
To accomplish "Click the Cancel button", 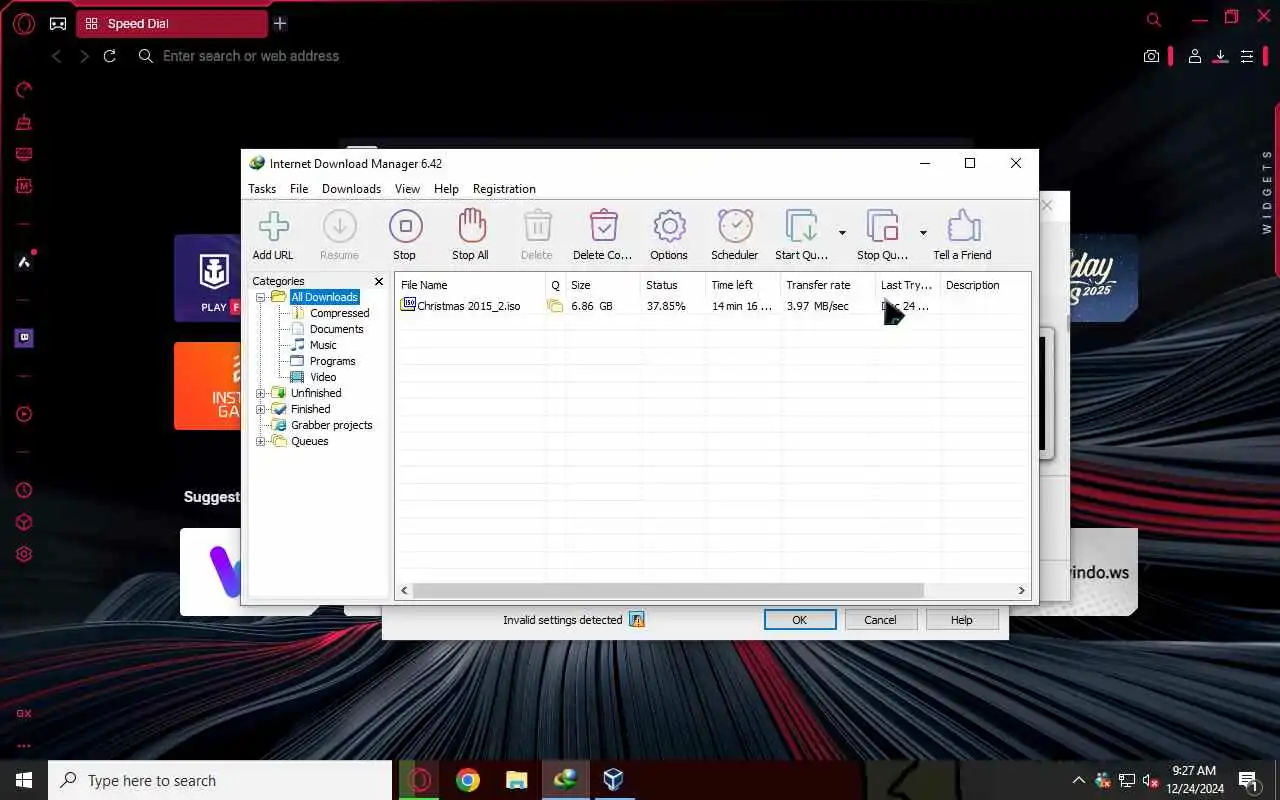I will 880,620.
